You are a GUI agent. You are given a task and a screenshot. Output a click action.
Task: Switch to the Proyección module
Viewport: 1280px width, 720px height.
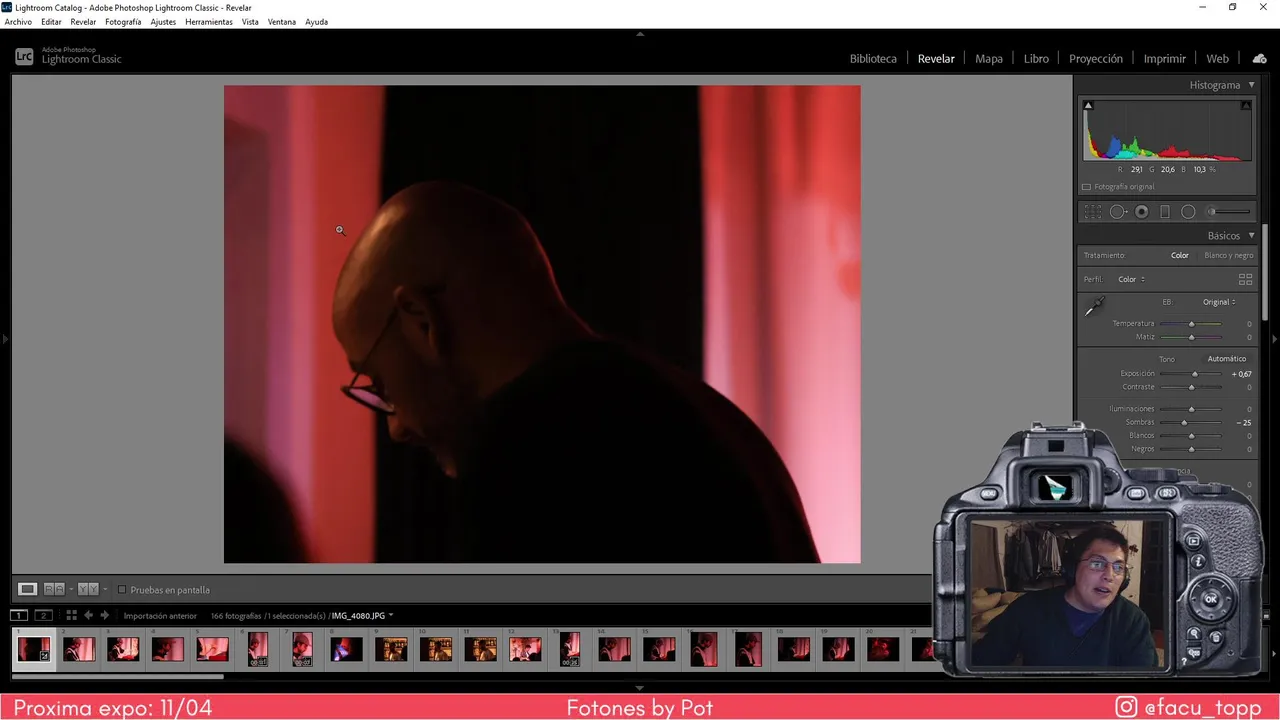[1096, 59]
